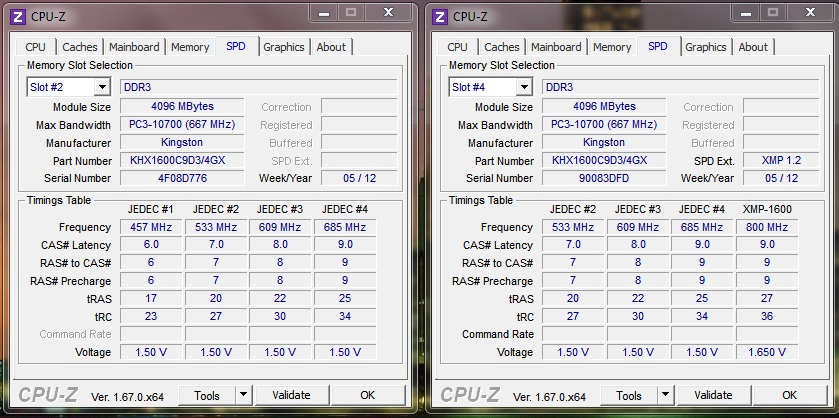Click the DDR3 type field in right window

point(681,87)
